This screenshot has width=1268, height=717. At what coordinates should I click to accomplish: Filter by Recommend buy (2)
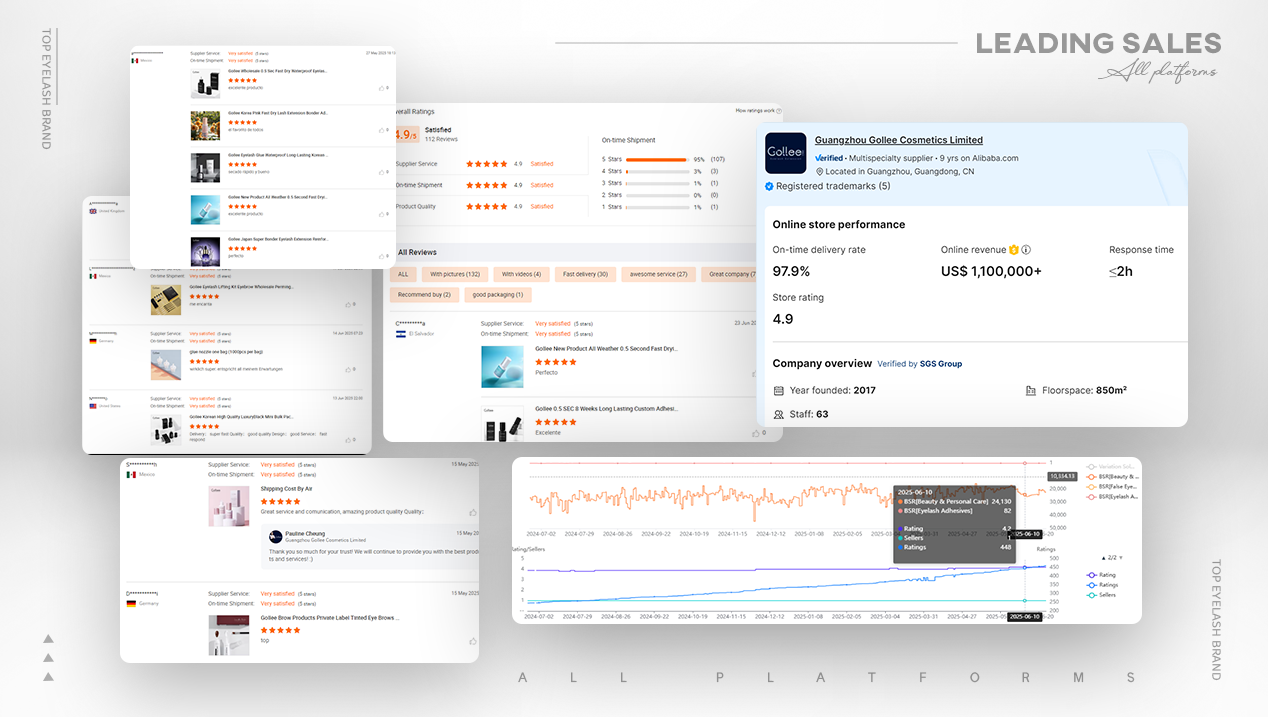pyautogui.click(x=424, y=295)
